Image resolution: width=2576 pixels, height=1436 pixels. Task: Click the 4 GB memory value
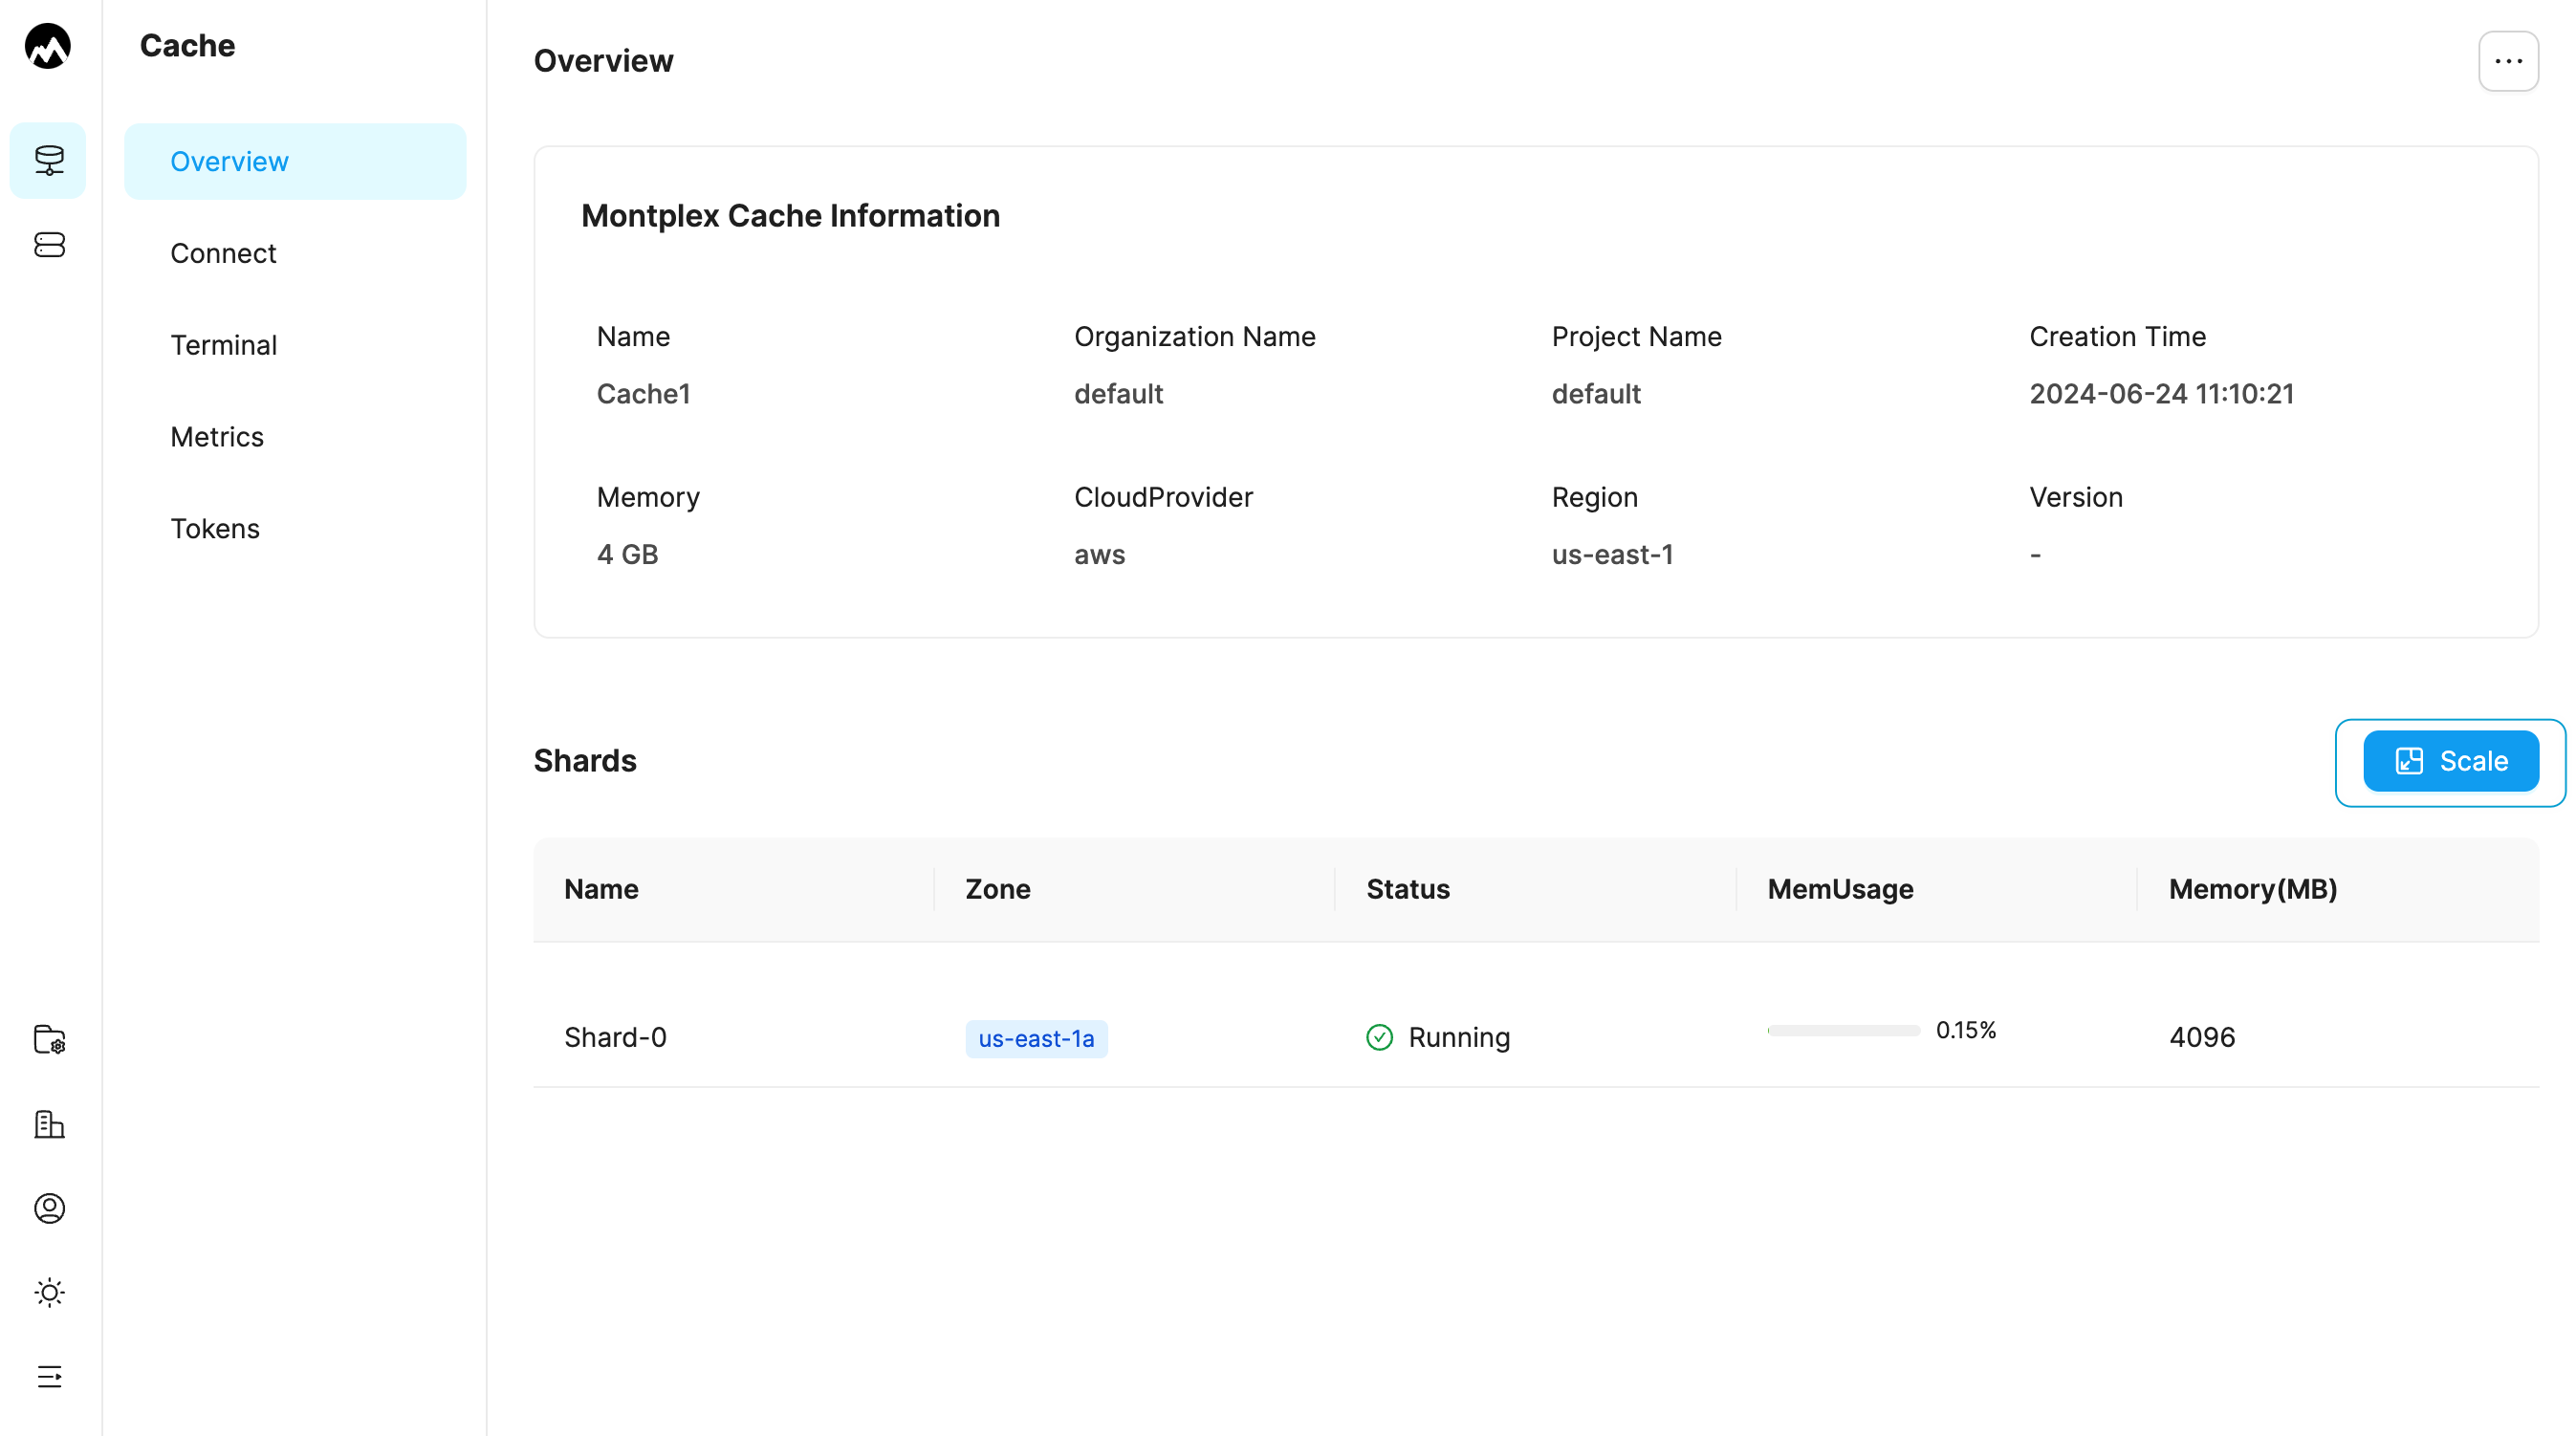627,554
